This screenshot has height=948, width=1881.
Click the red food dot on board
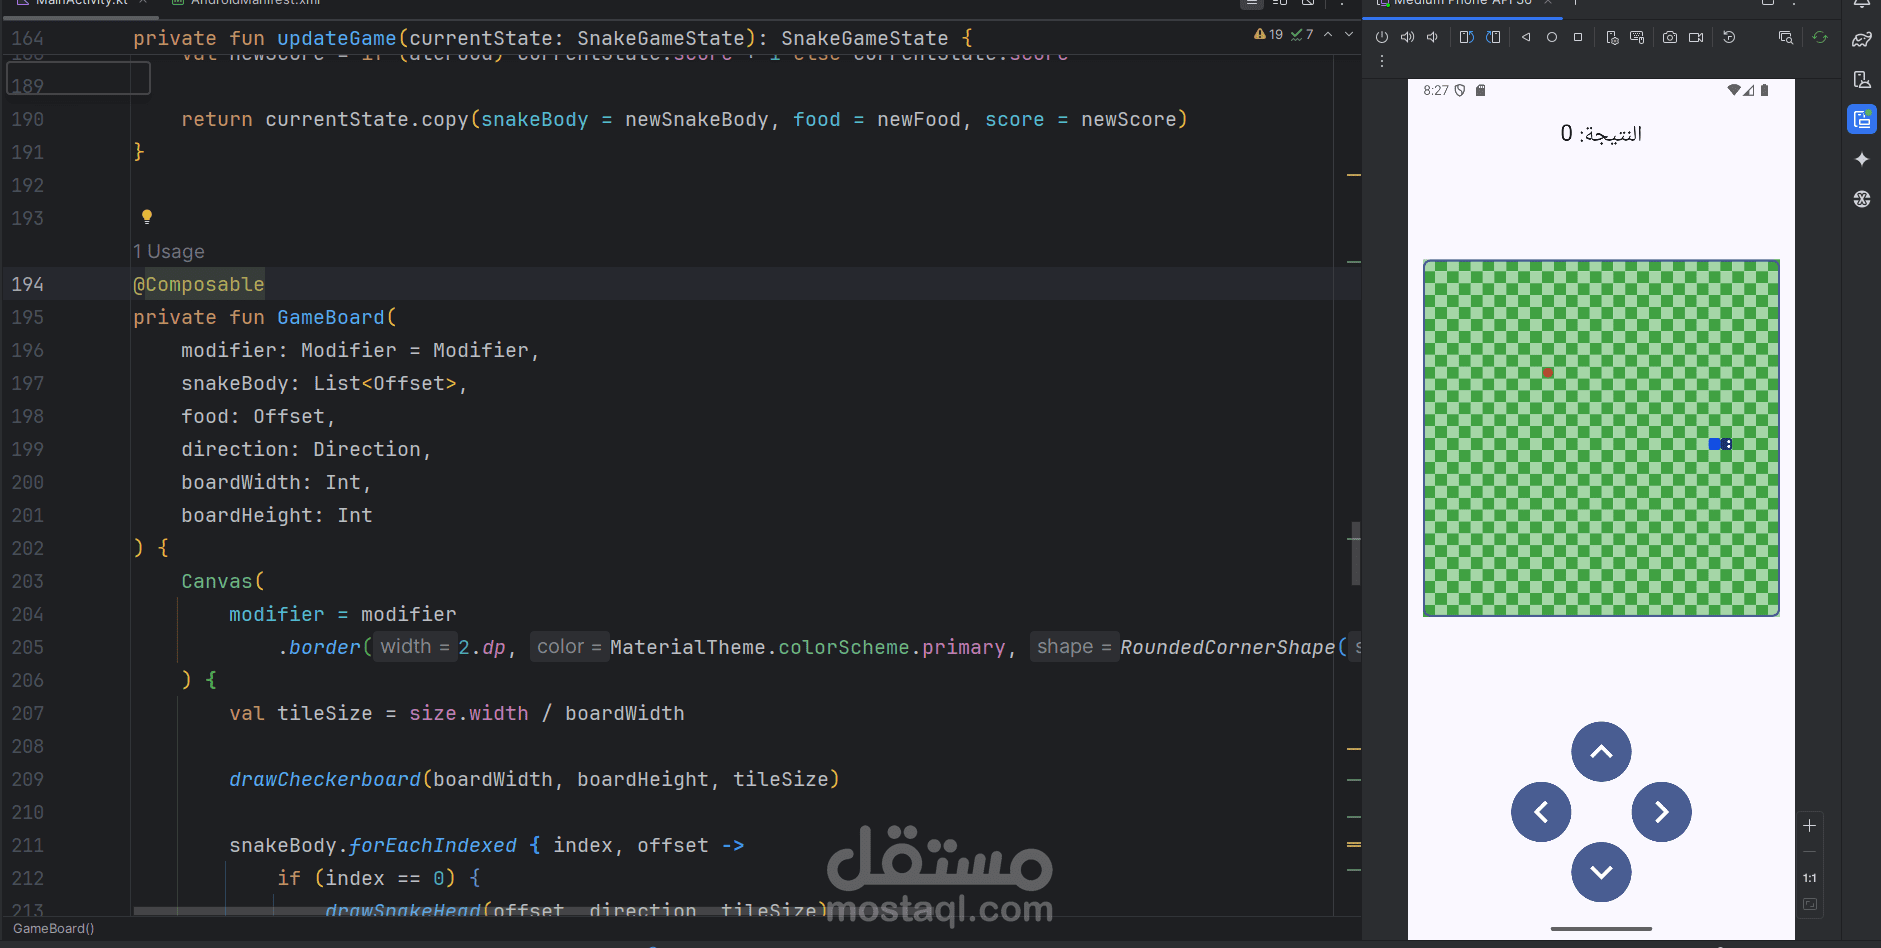click(x=1548, y=372)
